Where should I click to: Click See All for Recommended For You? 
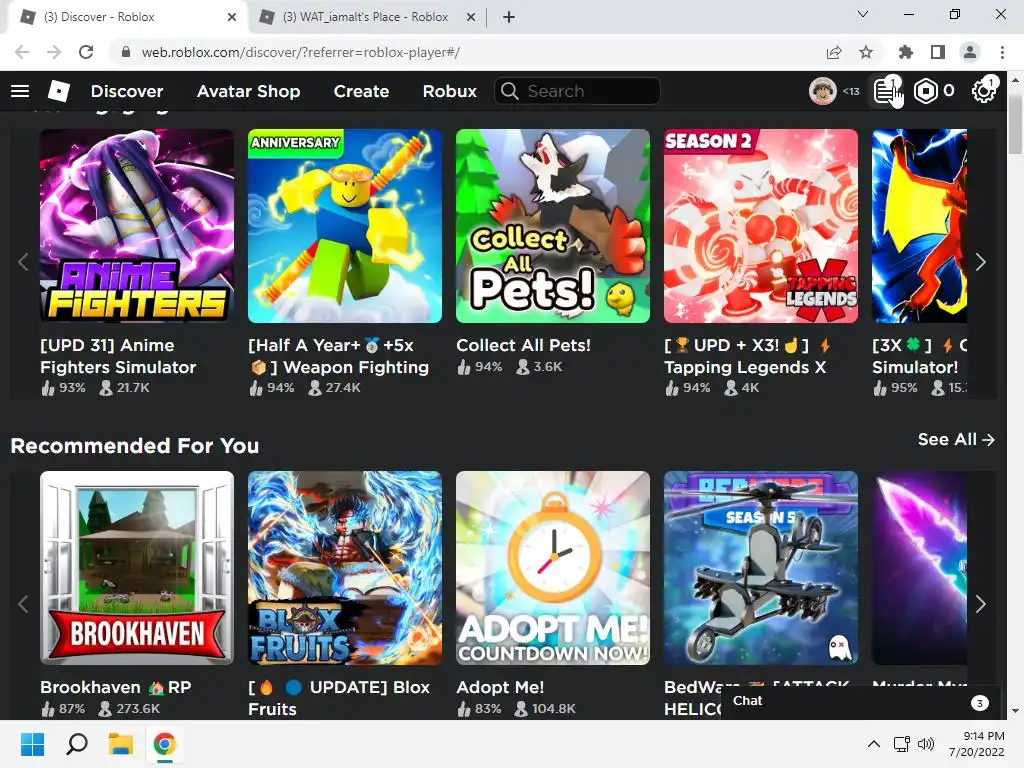coord(956,440)
